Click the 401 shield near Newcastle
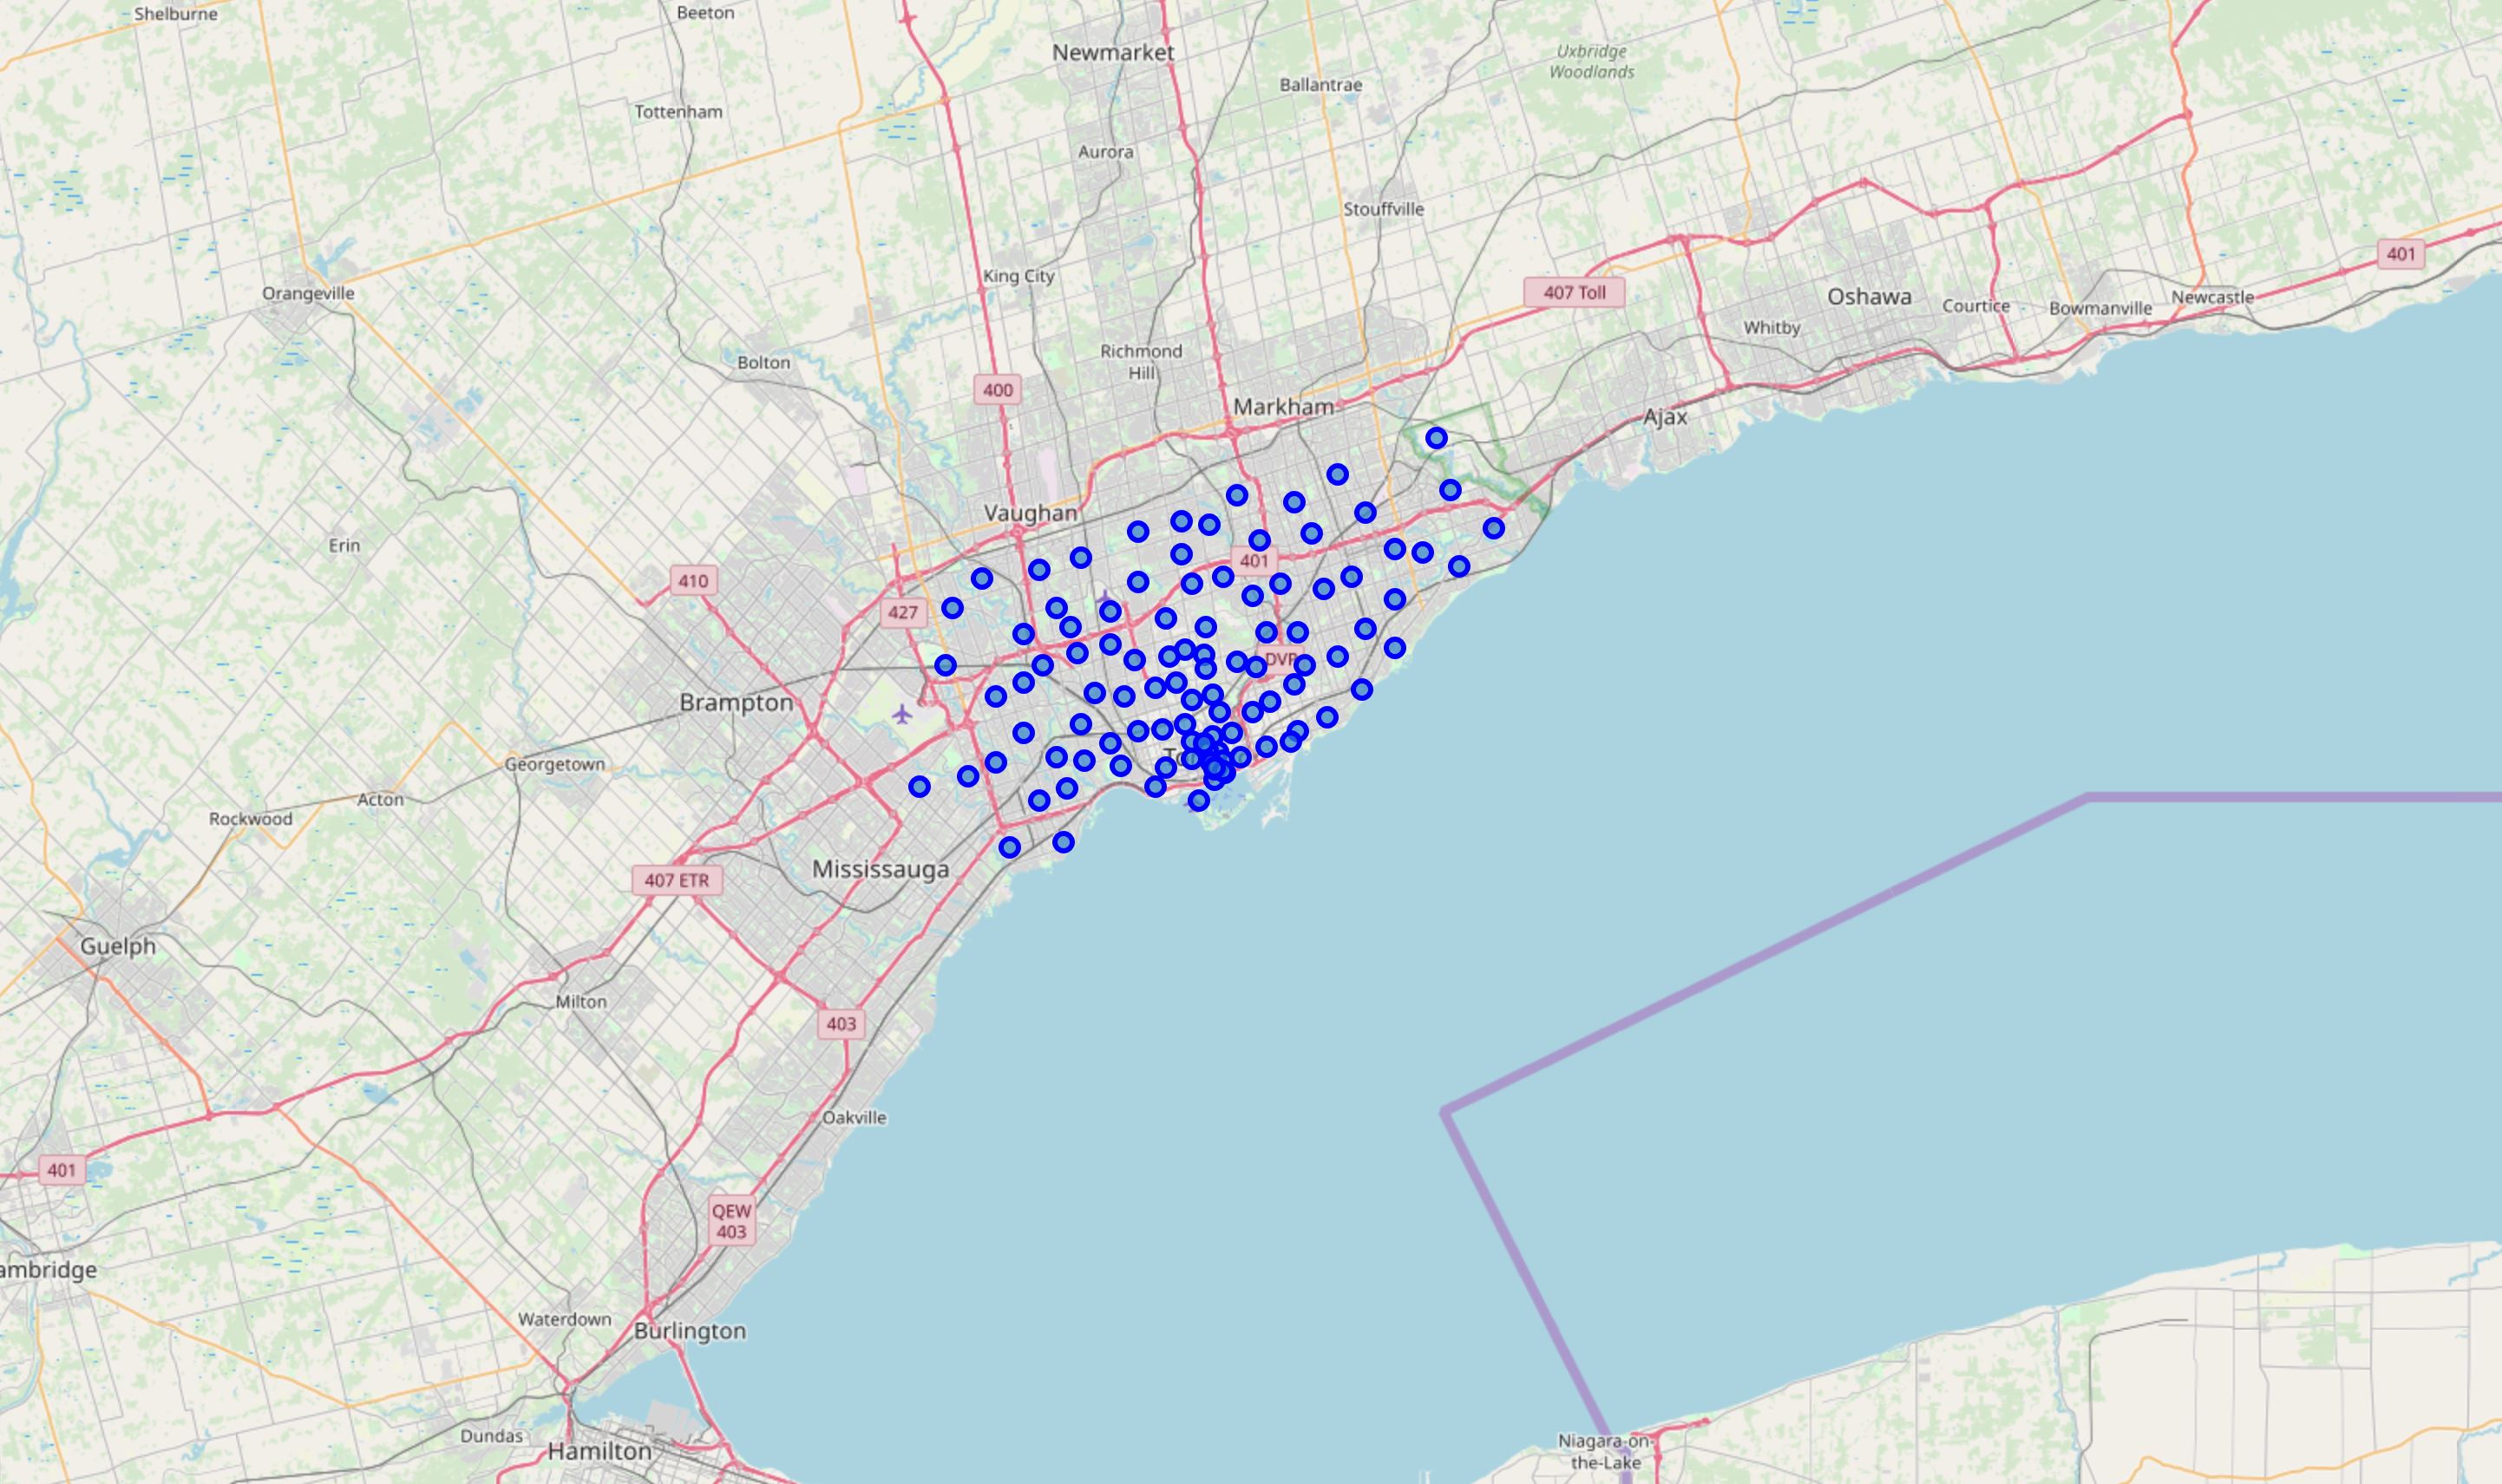The image size is (2502, 1484). click(2401, 254)
